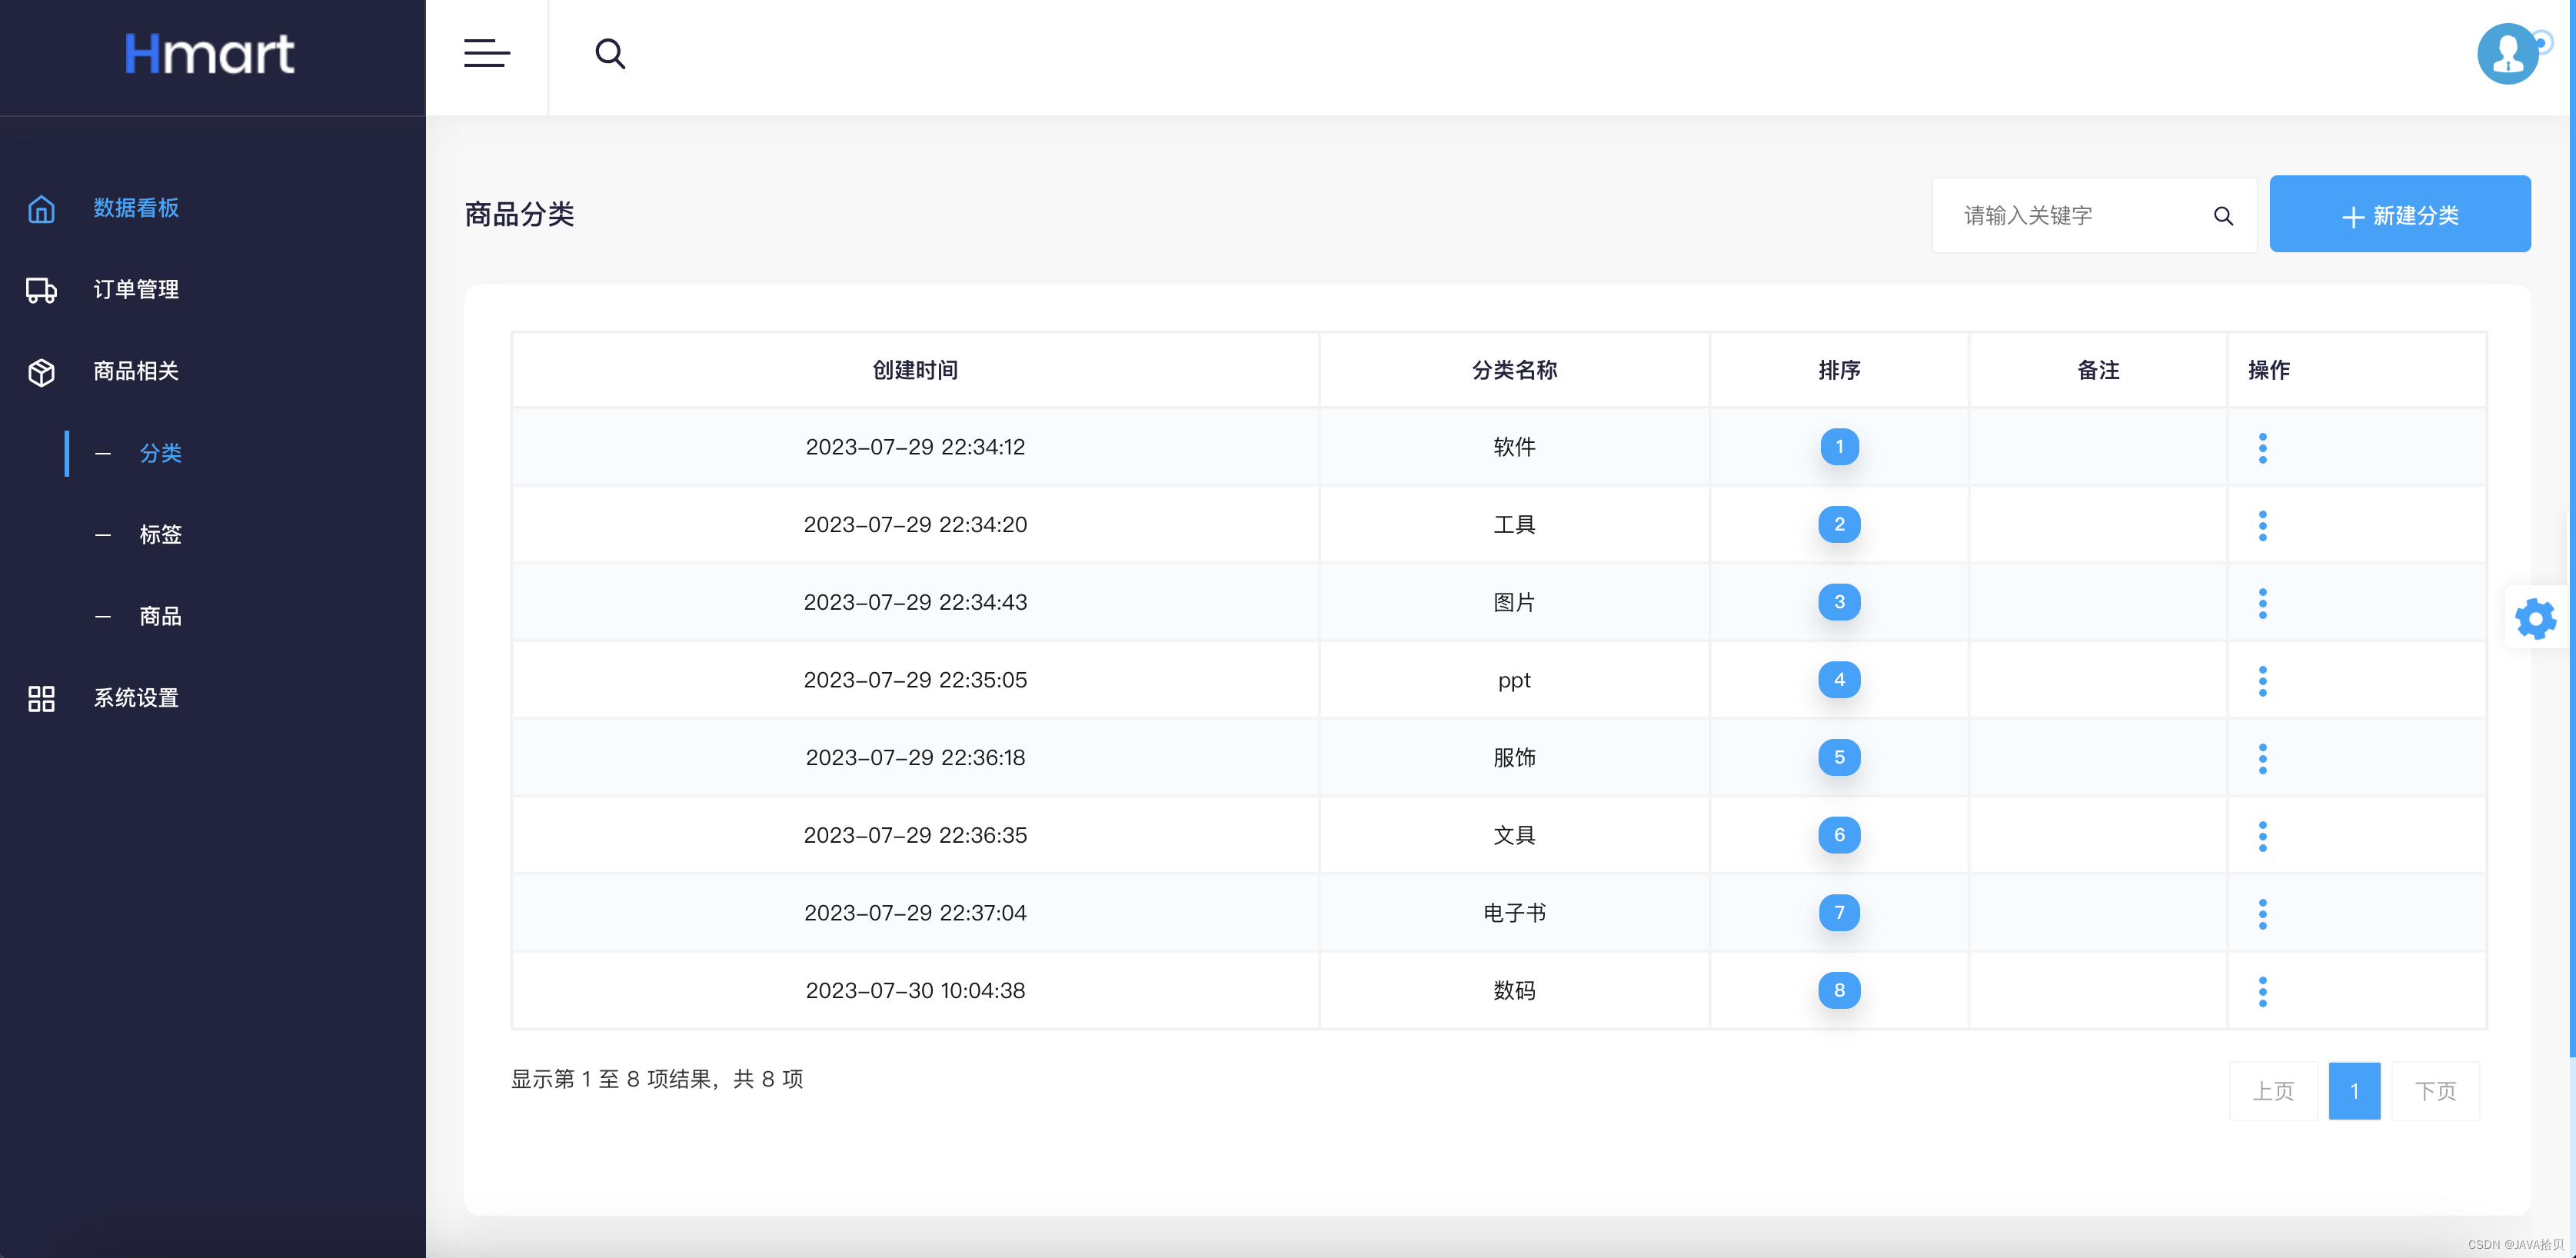Click timestamp 2023-07-29 22:36:18
This screenshot has height=1258, width=2576.
(915, 758)
